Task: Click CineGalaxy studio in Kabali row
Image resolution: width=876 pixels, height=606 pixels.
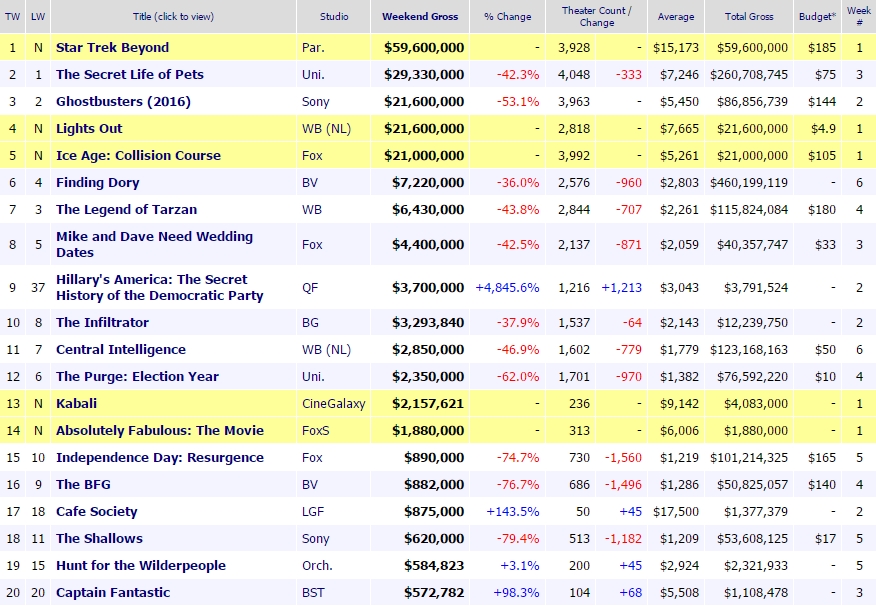Action: tap(334, 403)
